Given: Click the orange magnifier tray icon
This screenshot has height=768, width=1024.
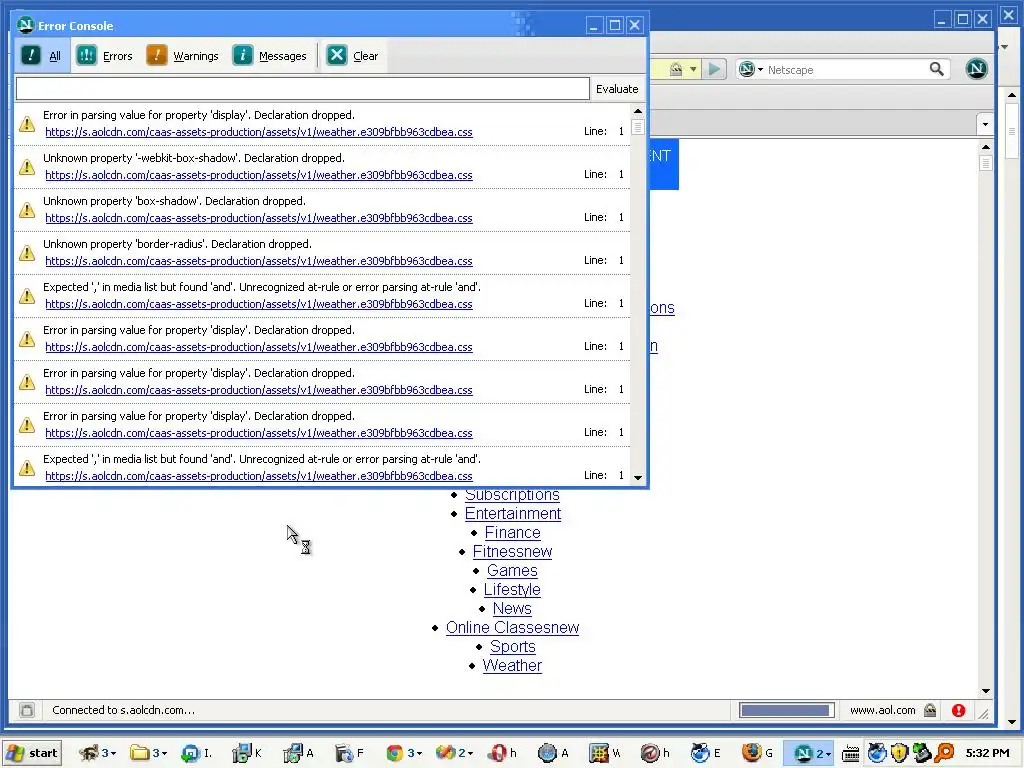Looking at the screenshot, I should click(x=944, y=753).
